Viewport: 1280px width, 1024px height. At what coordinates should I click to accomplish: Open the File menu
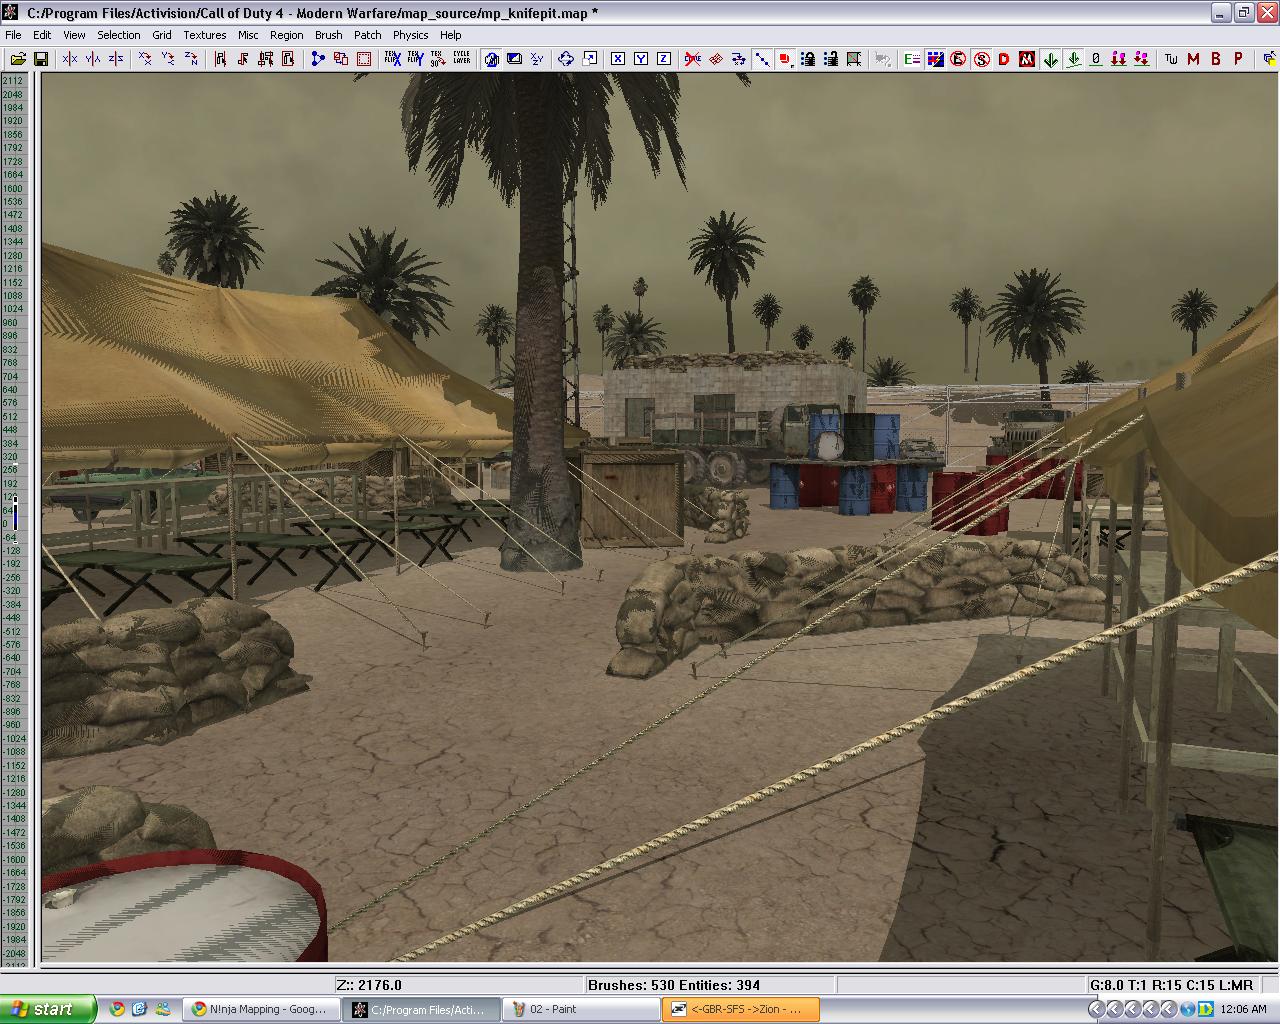click(x=13, y=35)
